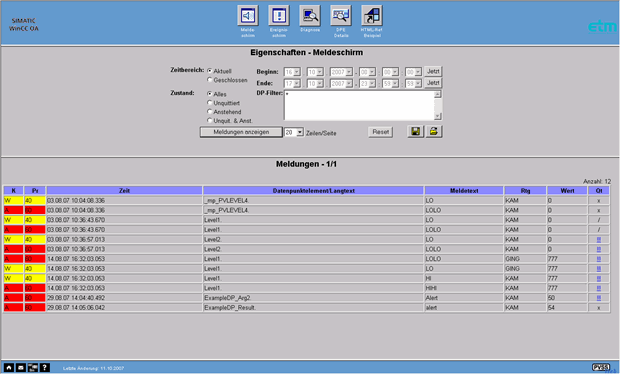Go to home via footer house icon
The image size is (620, 374).
click(x=9, y=368)
